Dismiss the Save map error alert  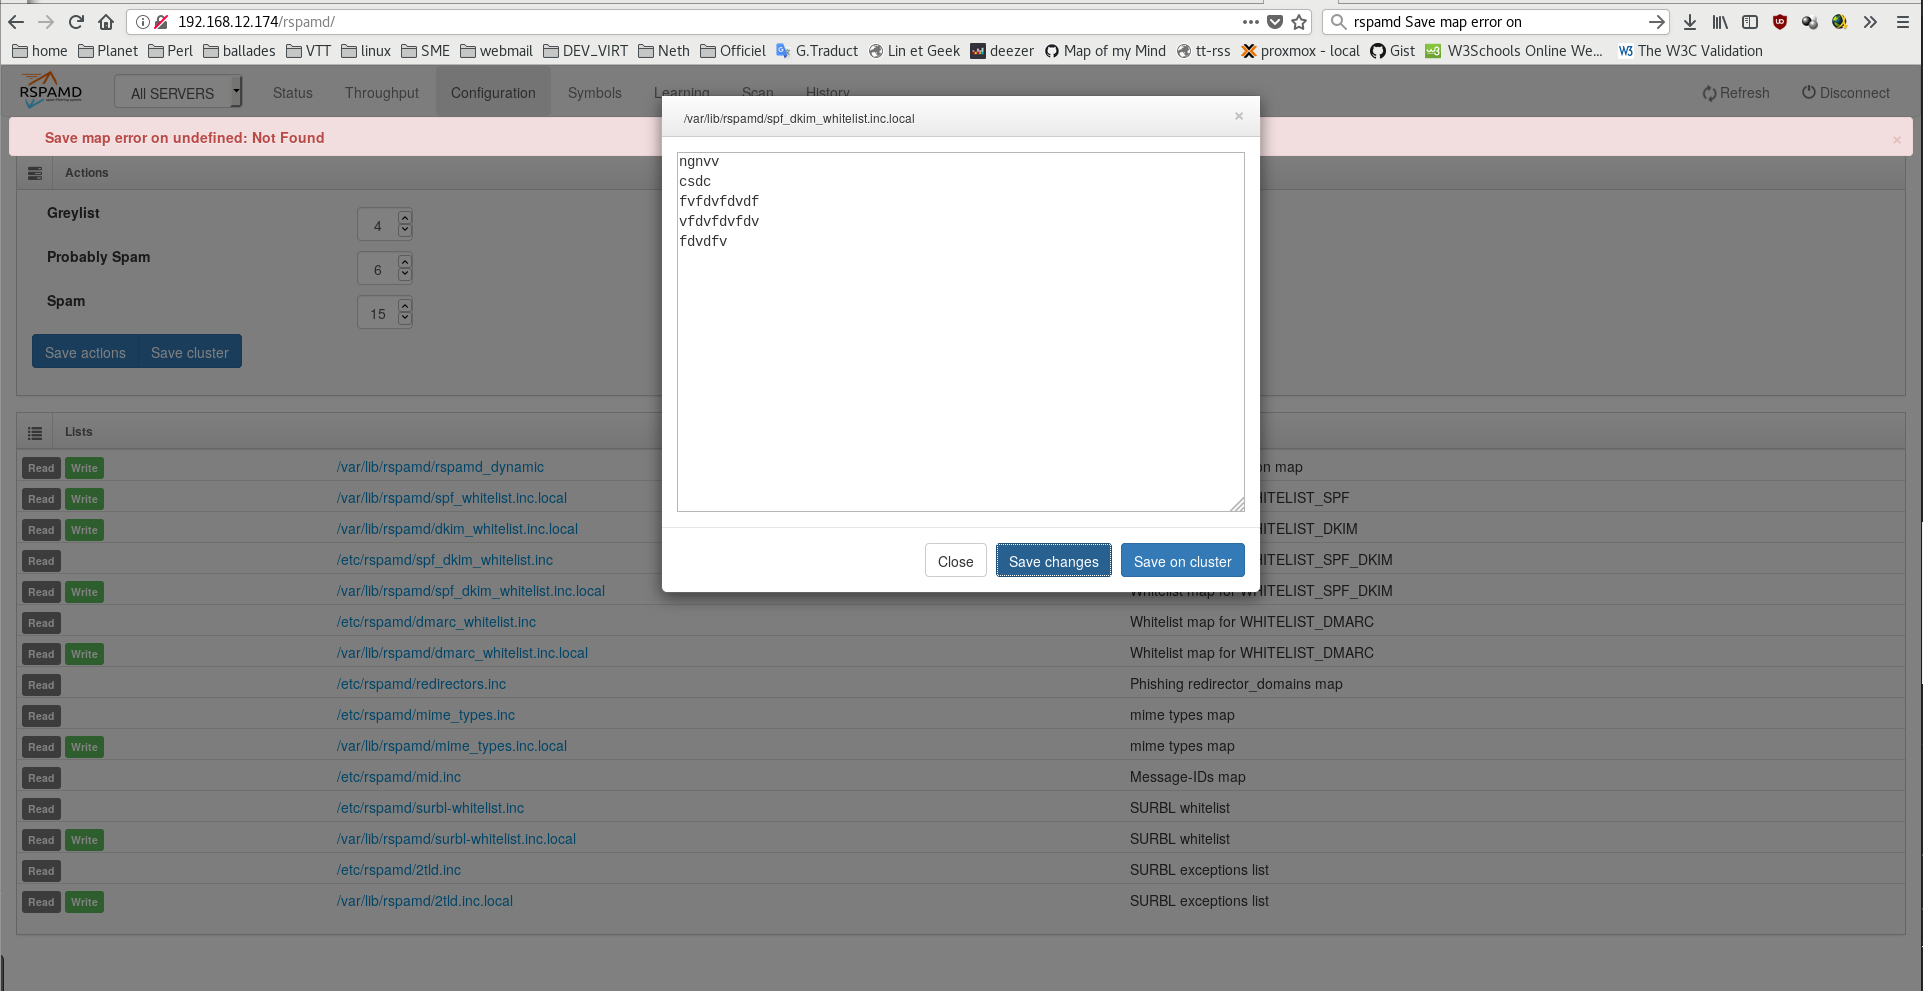pos(1897,140)
